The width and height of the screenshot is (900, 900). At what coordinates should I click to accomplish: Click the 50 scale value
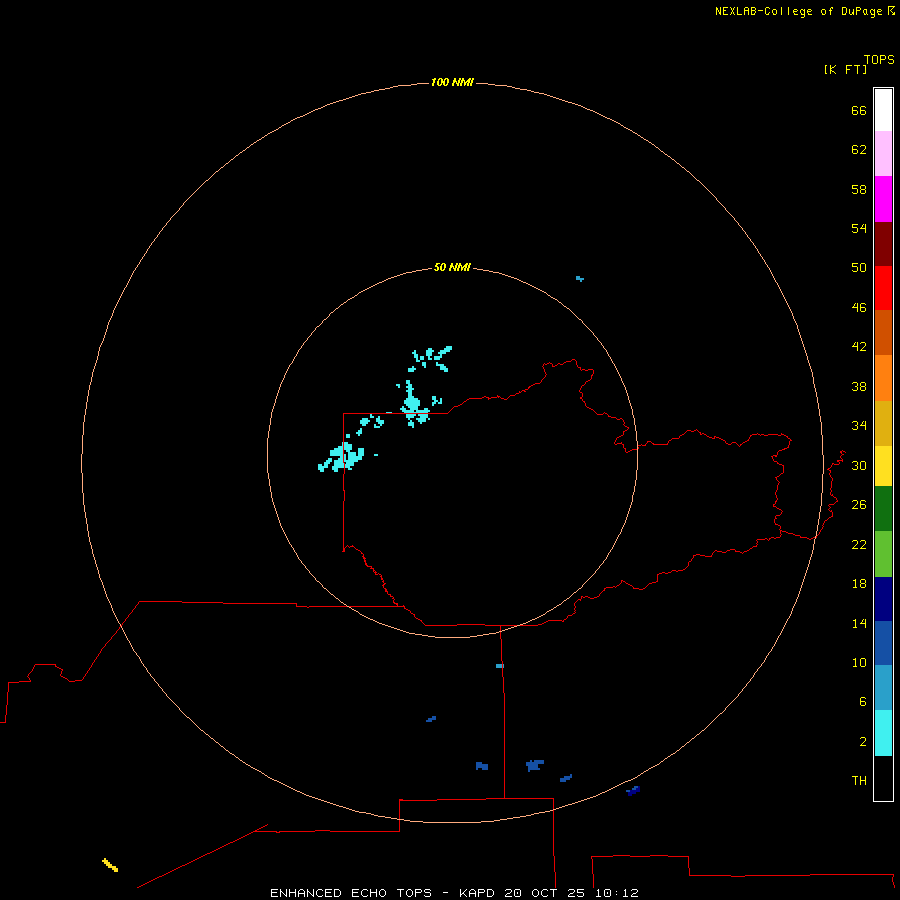coord(859,267)
